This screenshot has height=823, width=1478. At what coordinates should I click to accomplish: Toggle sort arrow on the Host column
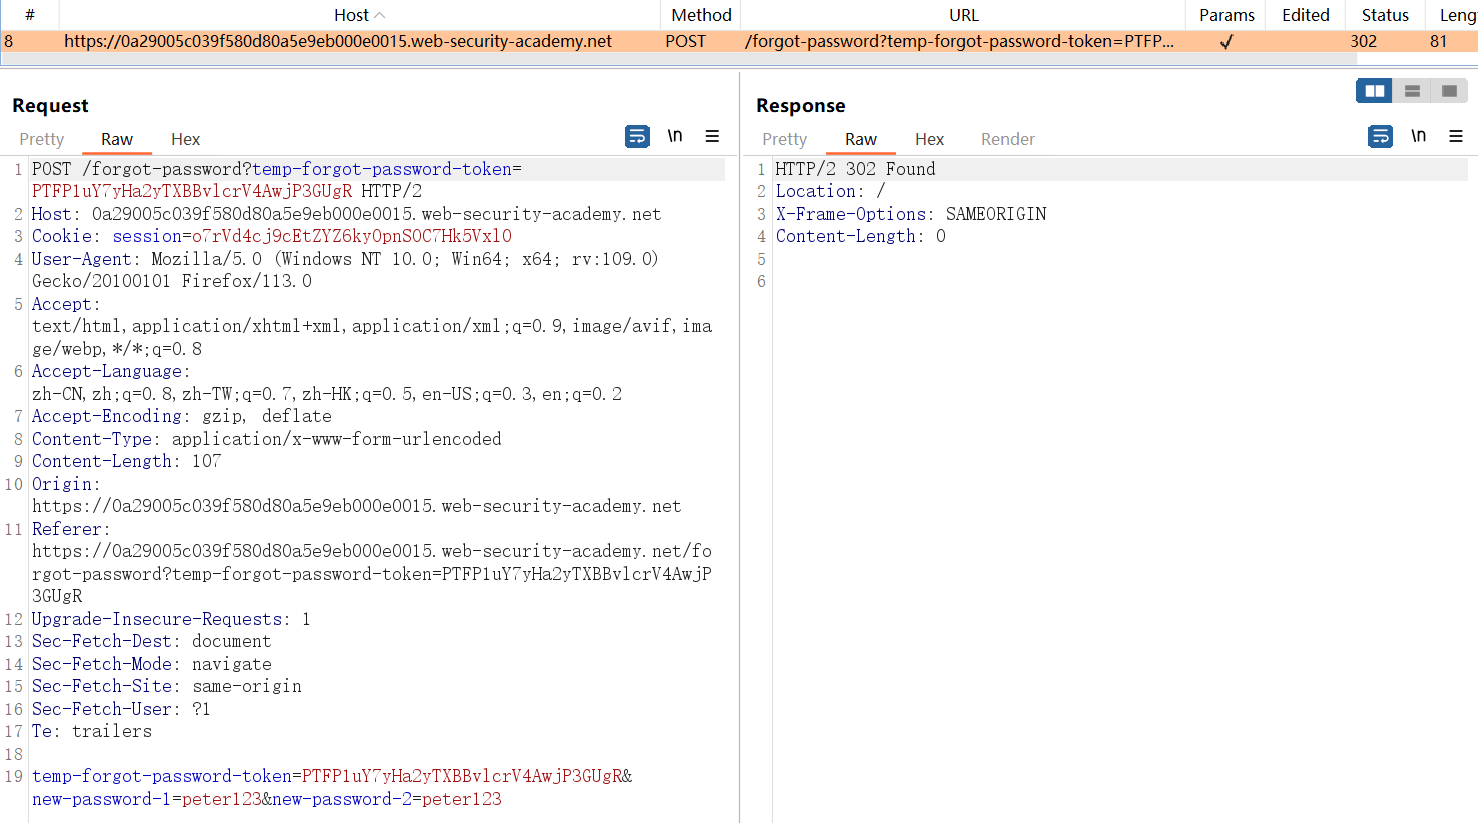tap(379, 15)
